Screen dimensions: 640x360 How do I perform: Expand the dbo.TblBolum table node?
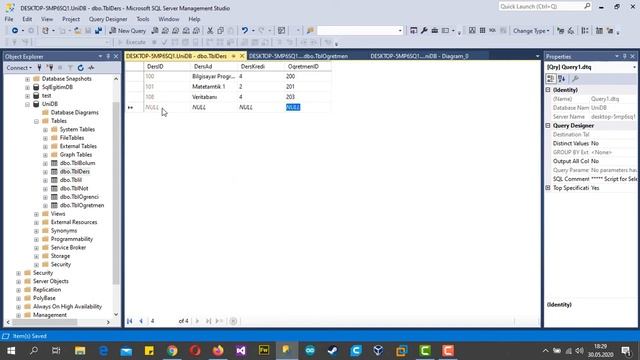click(x=45, y=163)
